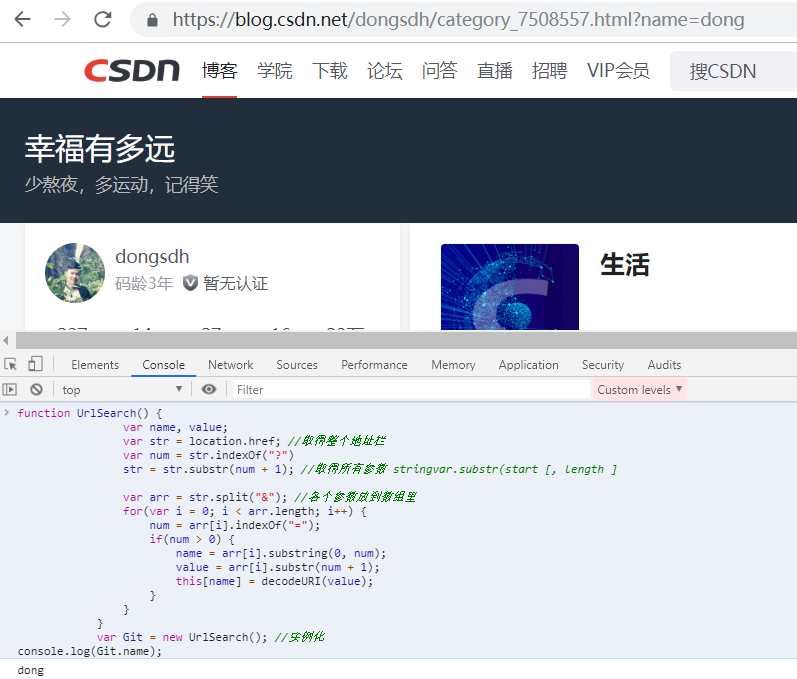The height and width of the screenshot is (679, 797).
Task: Click the line 'function UrlSearch() {'
Action: tap(89, 413)
